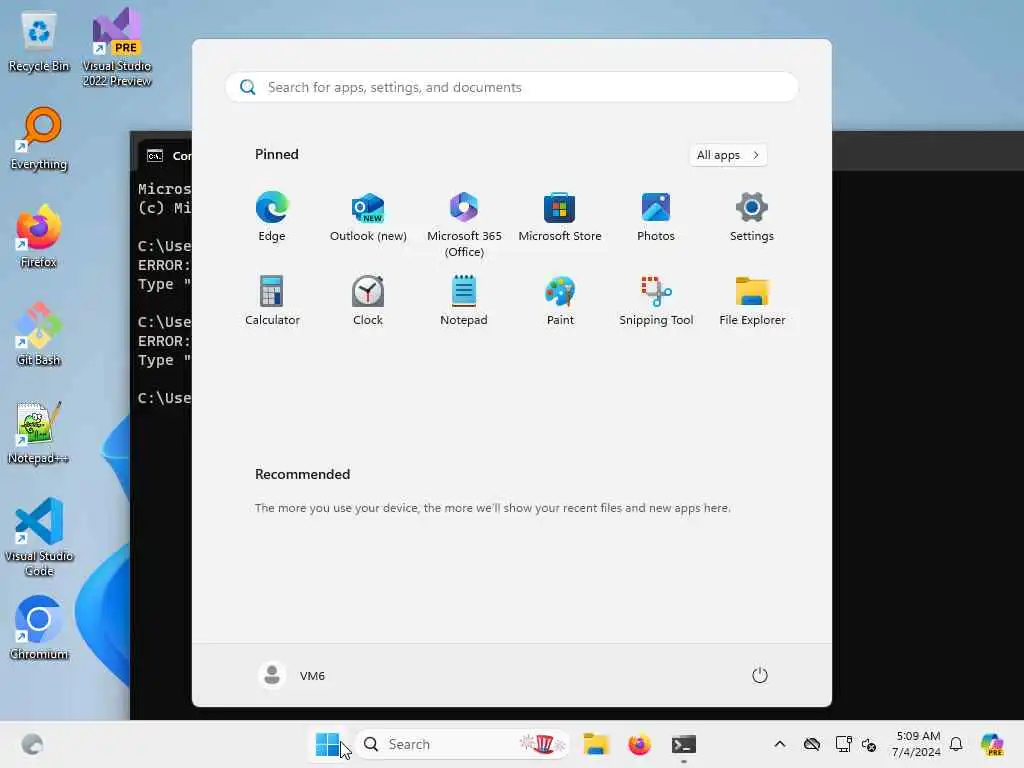Click the Windows Start button on taskbar

(327, 744)
